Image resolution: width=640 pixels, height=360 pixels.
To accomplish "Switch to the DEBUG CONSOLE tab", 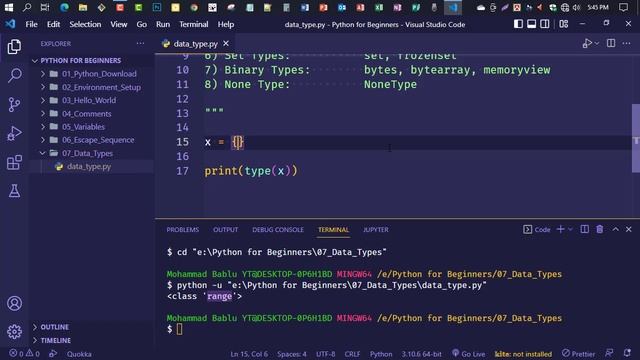I will pyautogui.click(x=278, y=230).
